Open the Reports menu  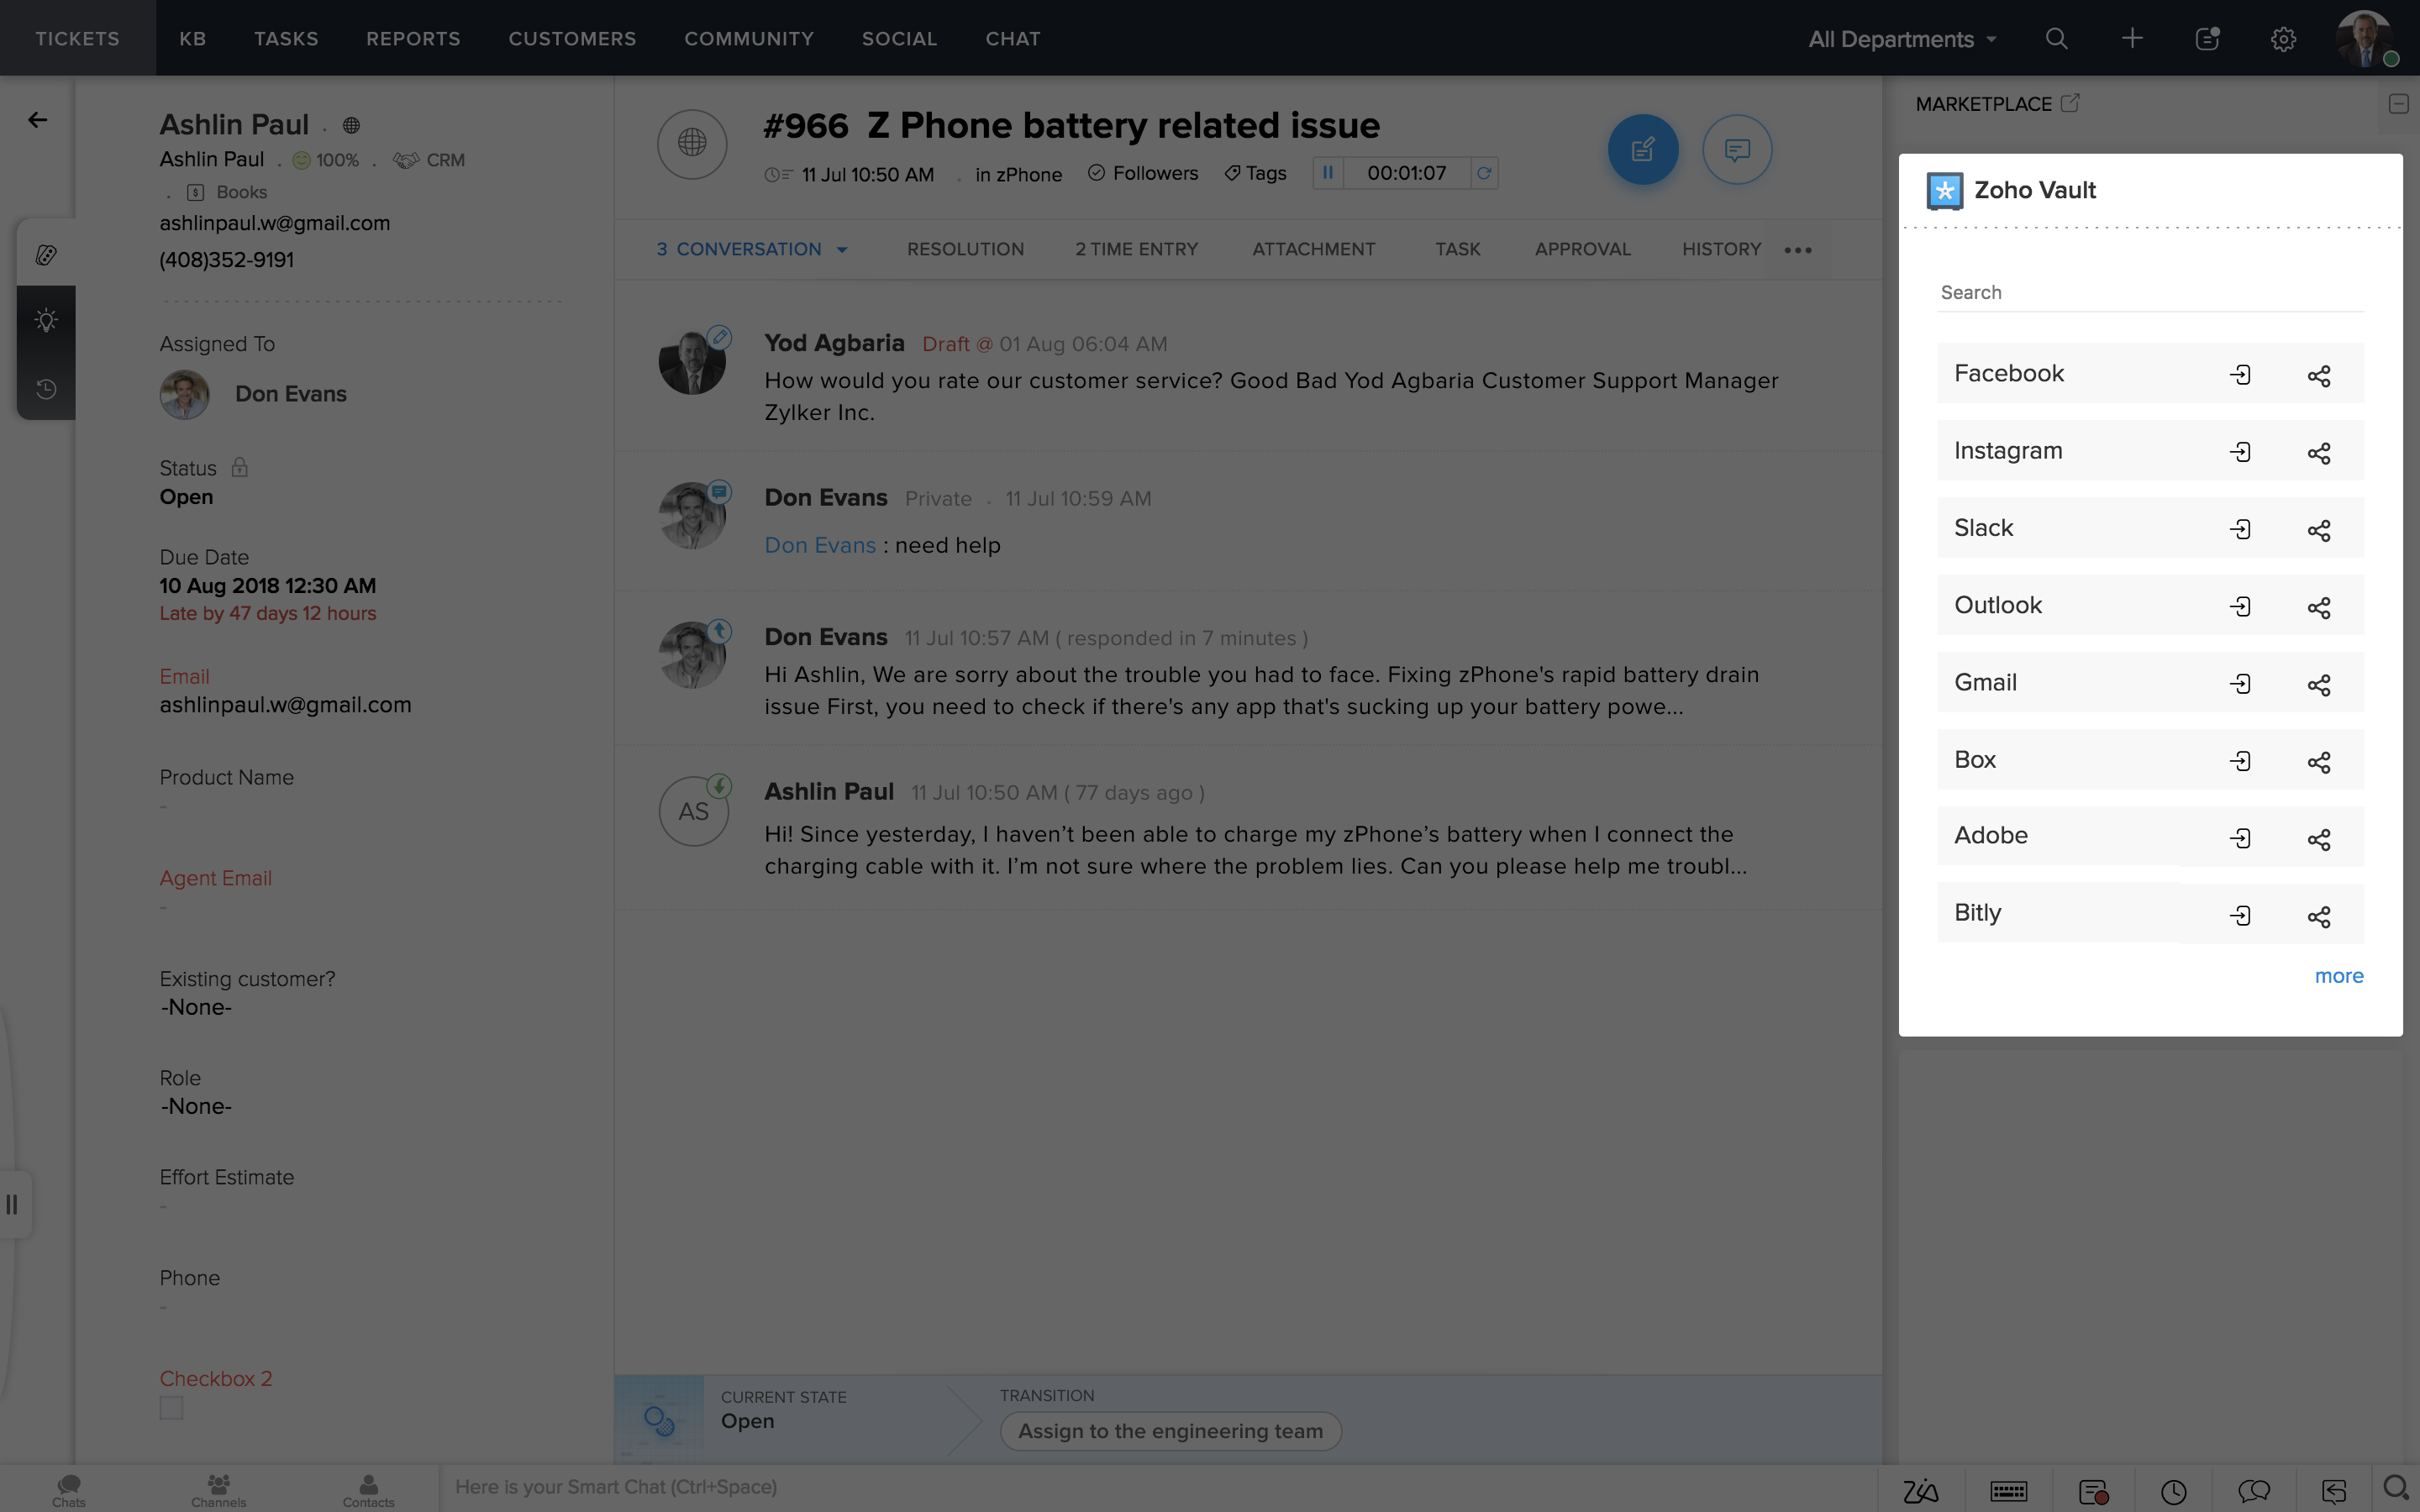coord(413,39)
